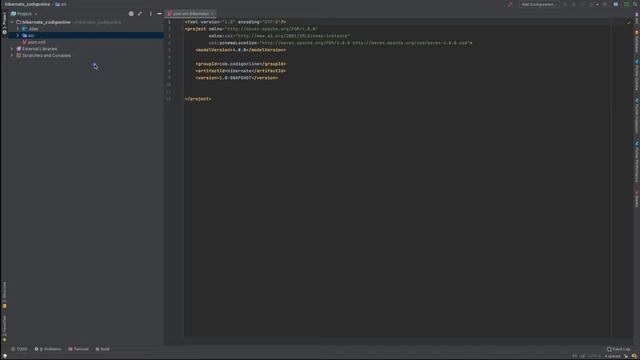Open the Build tool window
This screenshot has height=360, width=640.
click(x=102, y=349)
